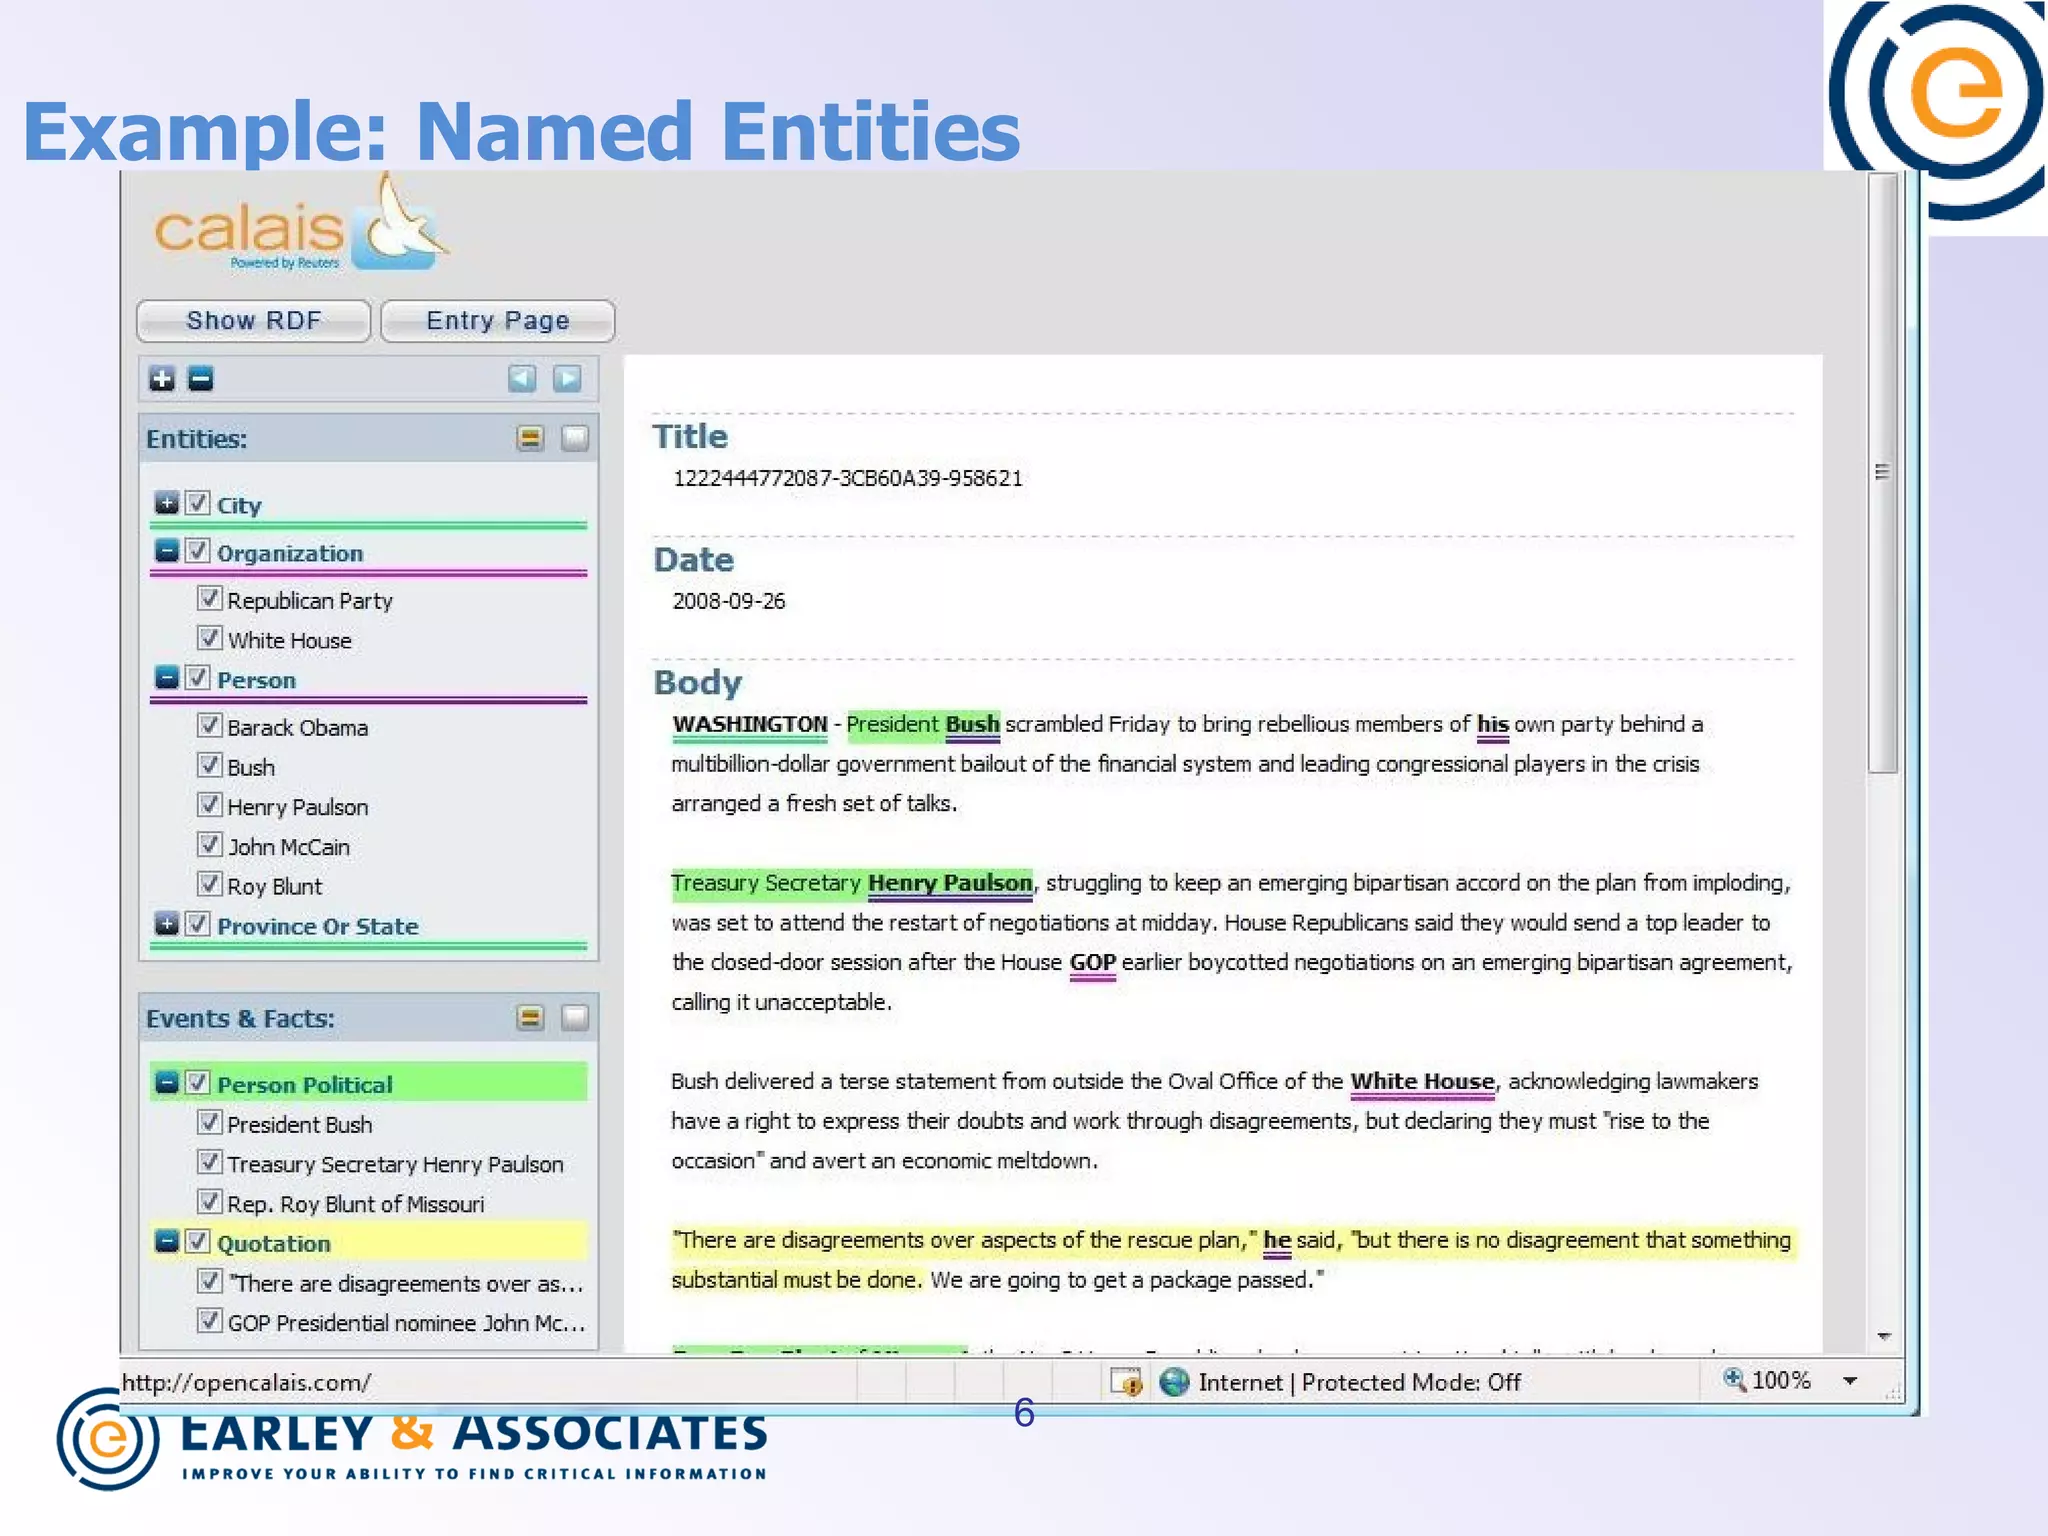Toggle the Roy Blunt checkbox
Image resolution: width=2048 pixels, height=1536 pixels.
click(x=209, y=884)
